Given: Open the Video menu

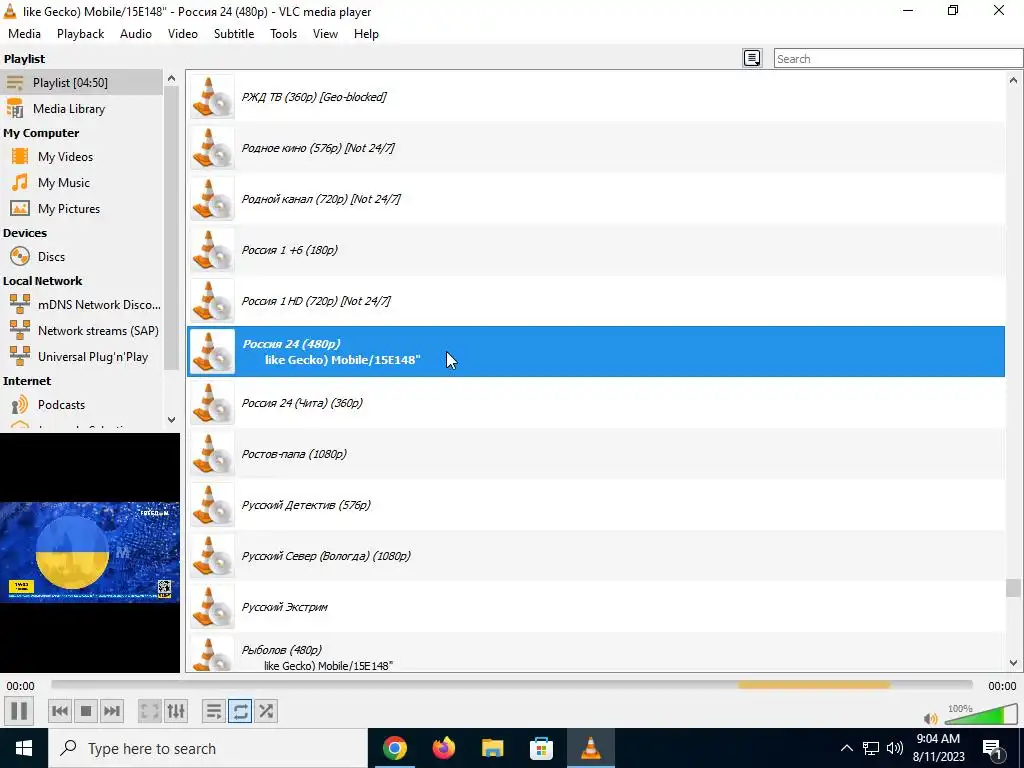Looking at the screenshot, I should coord(183,34).
